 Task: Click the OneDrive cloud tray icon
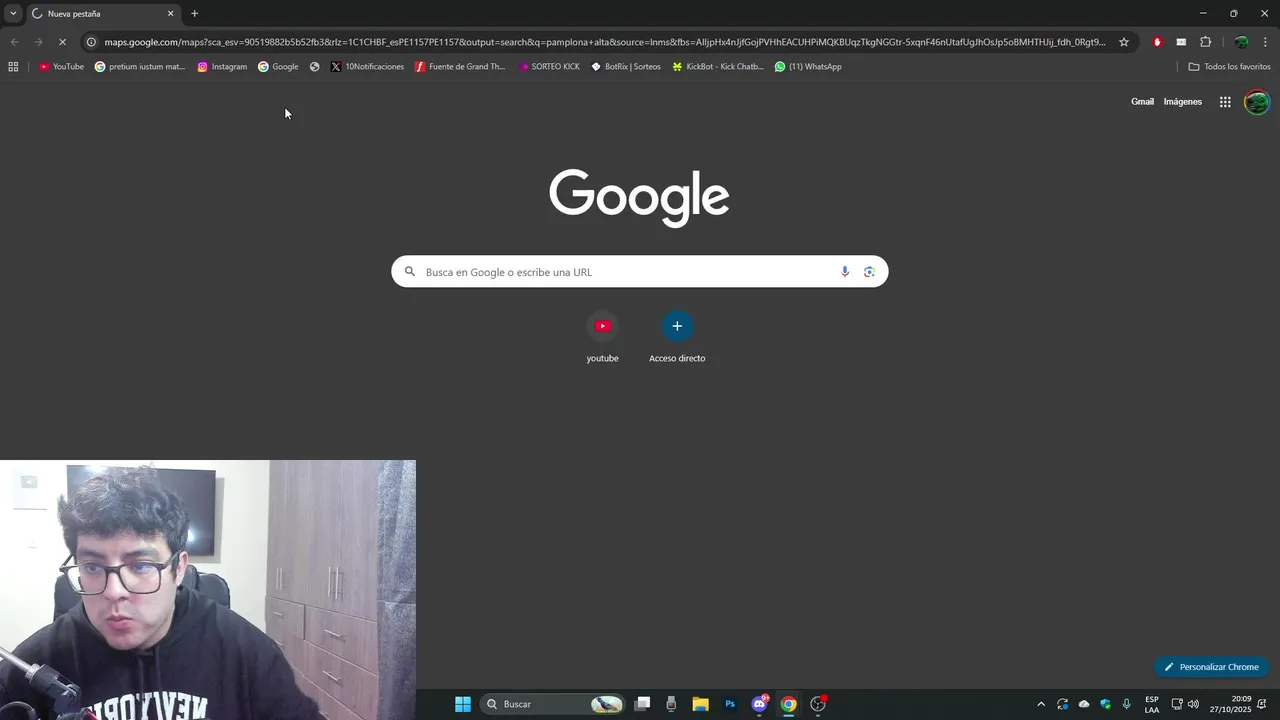1084,704
